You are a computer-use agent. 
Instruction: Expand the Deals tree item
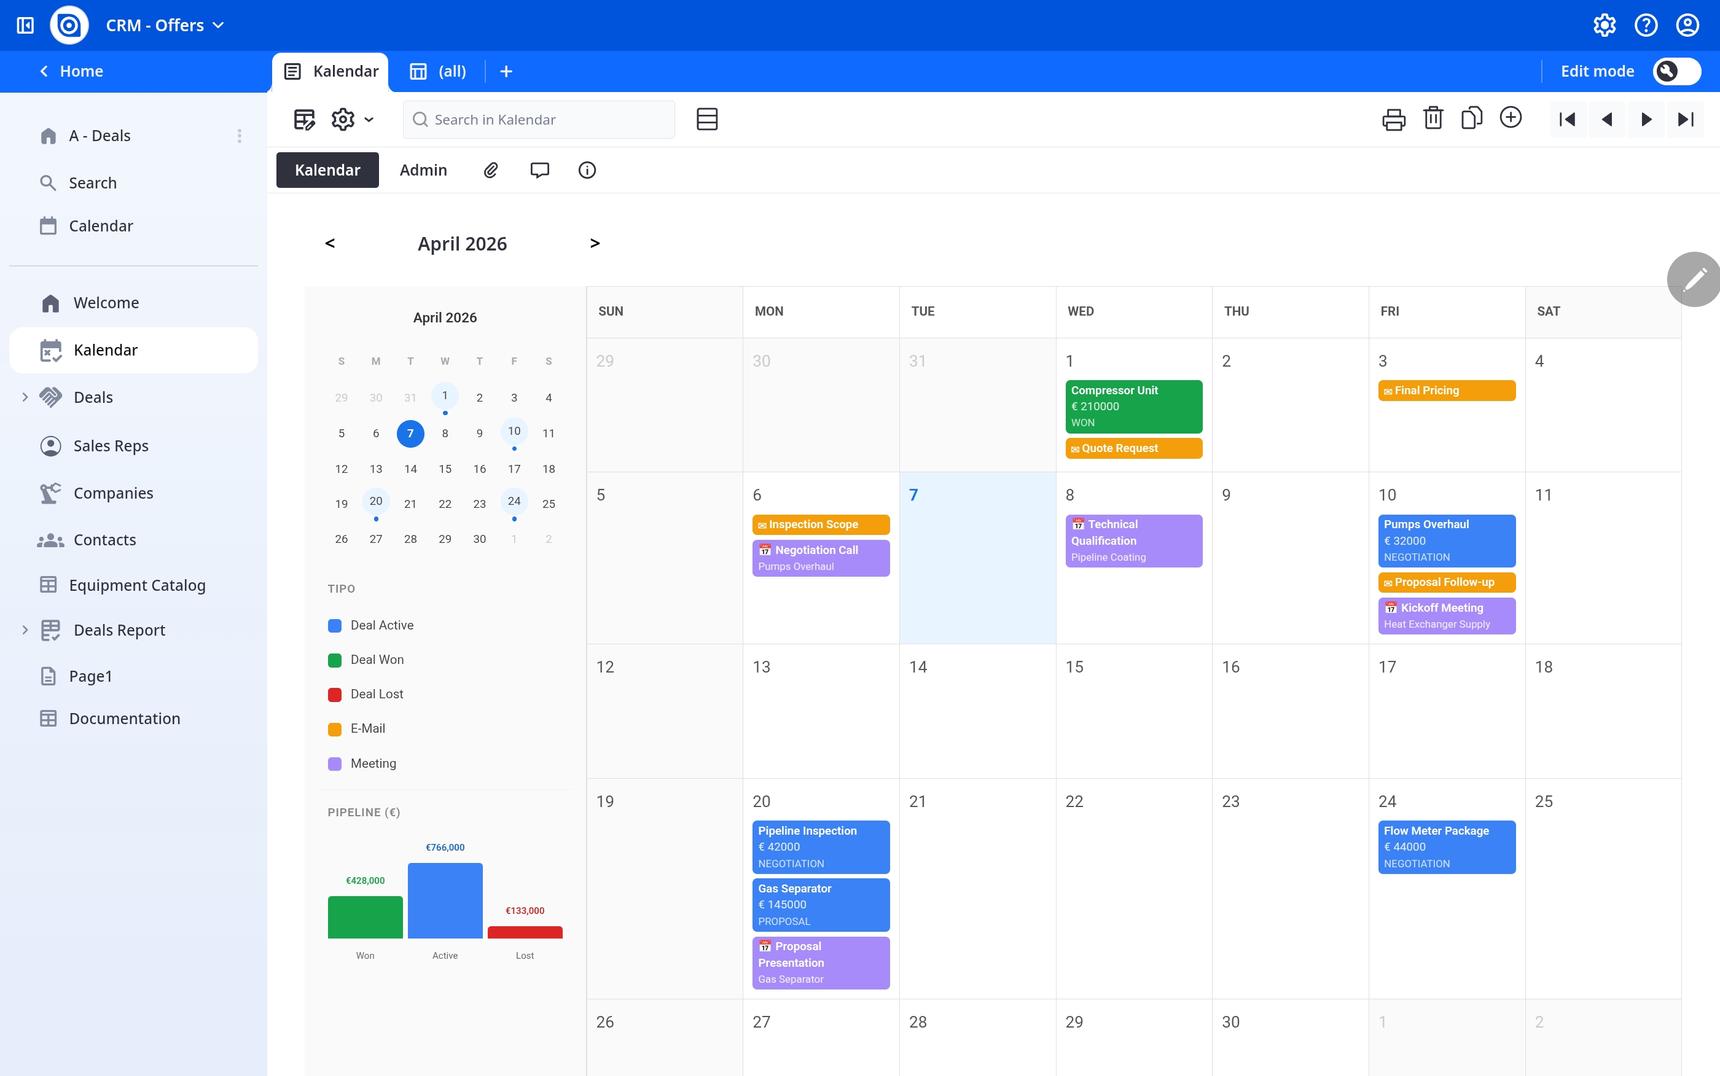[25, 397]
